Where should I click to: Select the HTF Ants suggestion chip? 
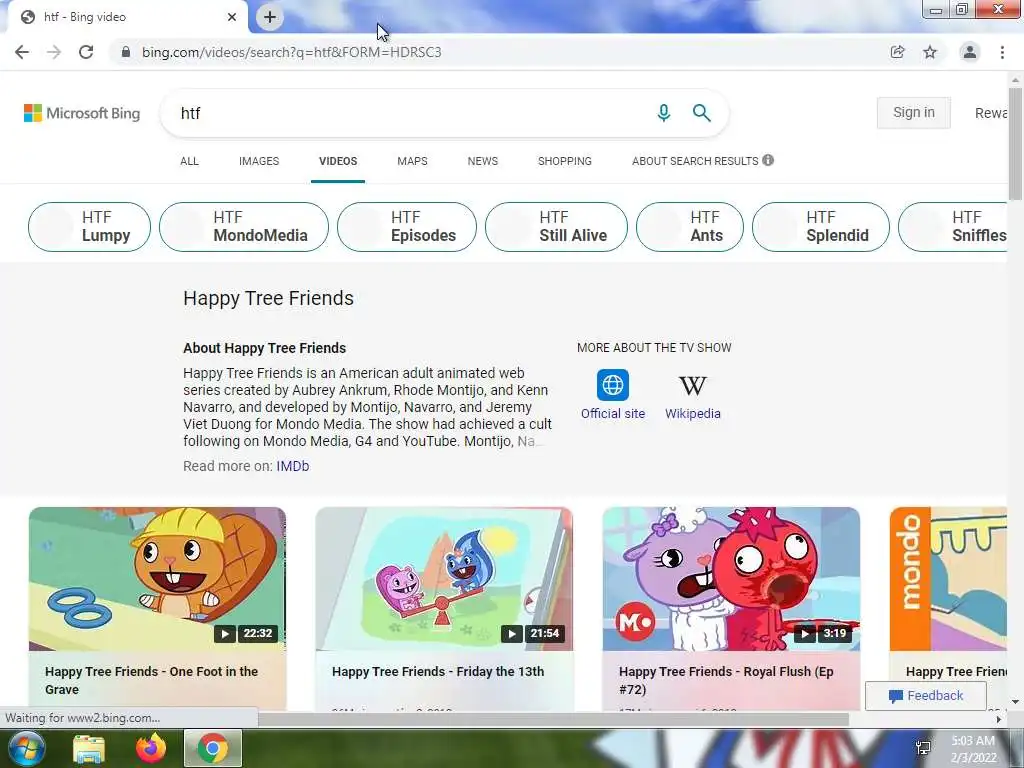690,227
